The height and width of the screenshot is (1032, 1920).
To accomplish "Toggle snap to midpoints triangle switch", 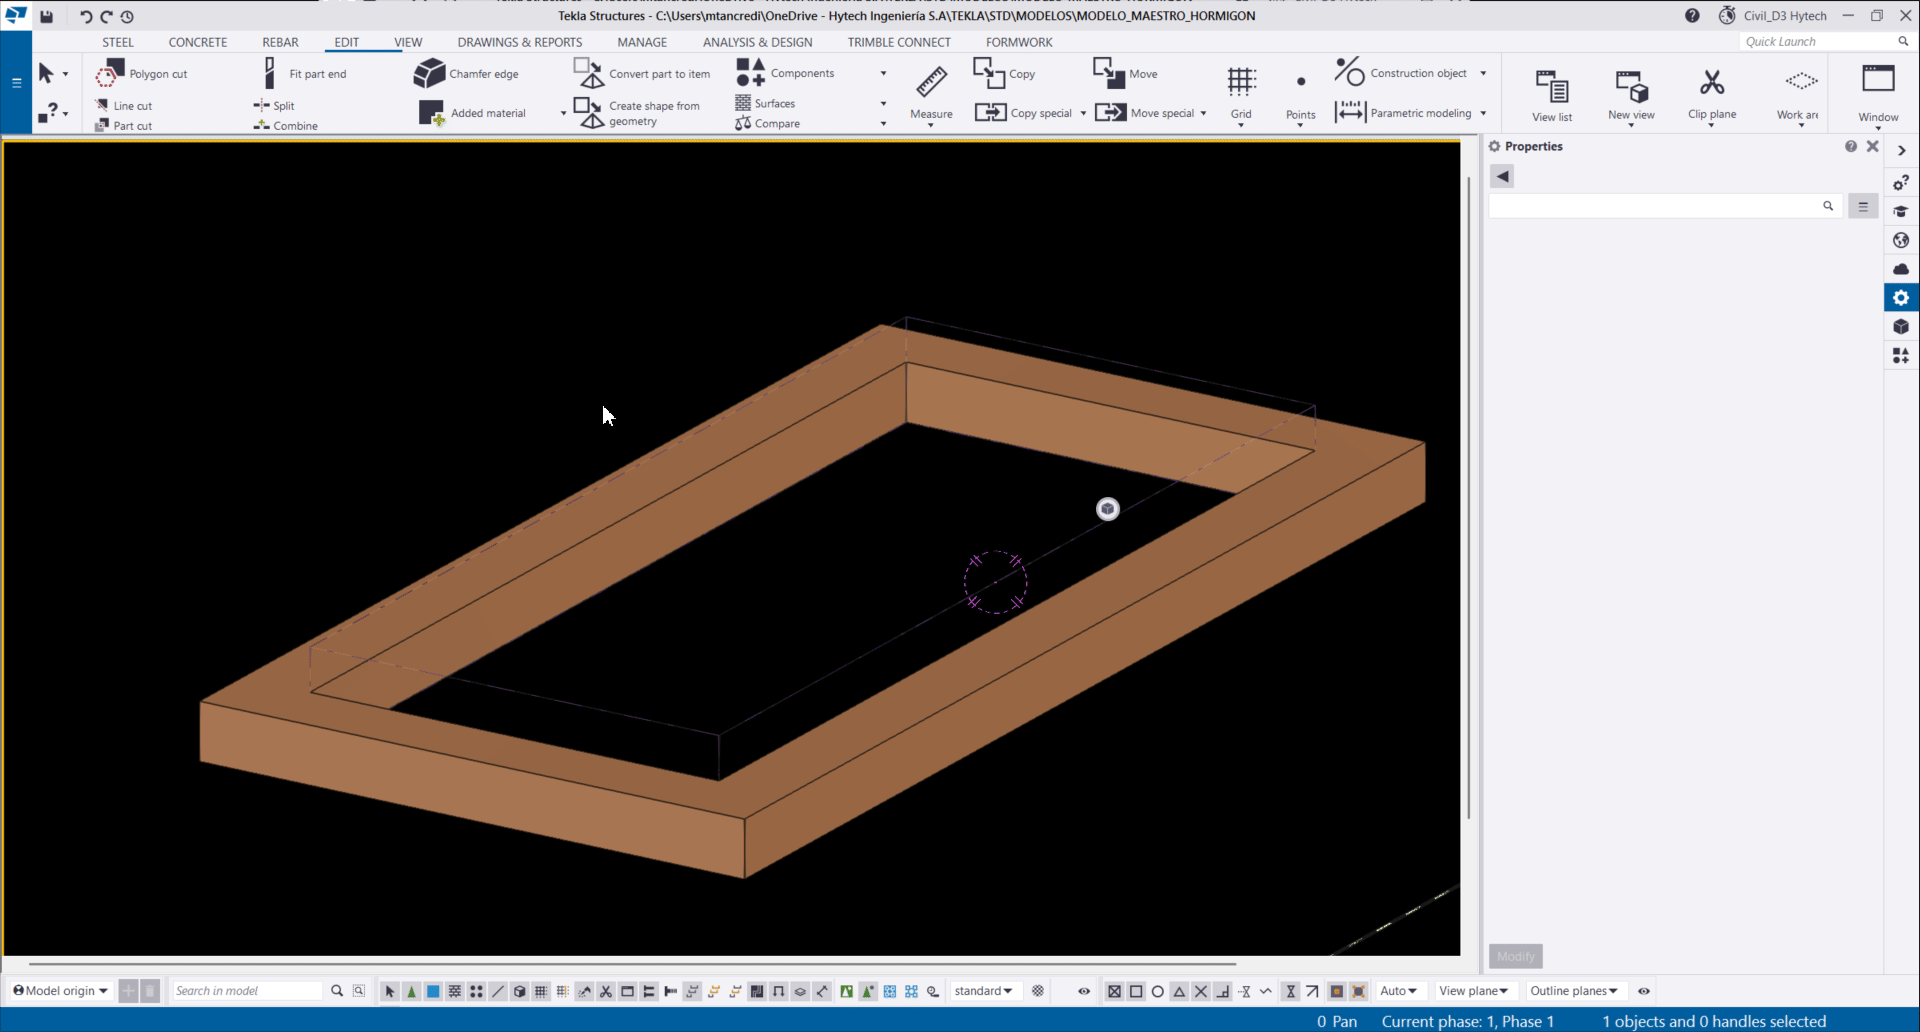I will point(1179,991).
